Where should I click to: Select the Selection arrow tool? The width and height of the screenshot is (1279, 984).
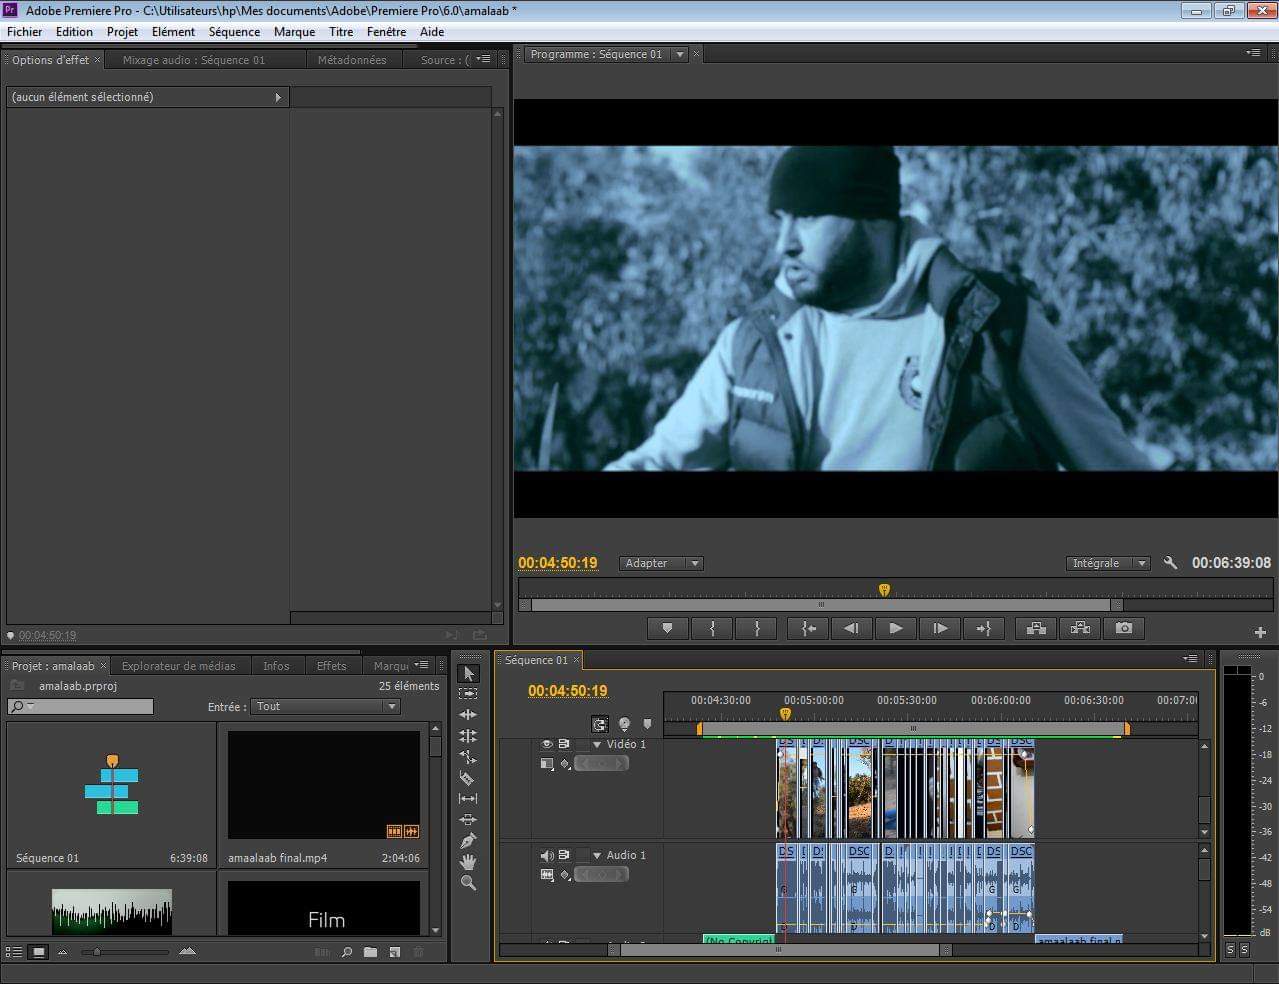coord(468,673)
